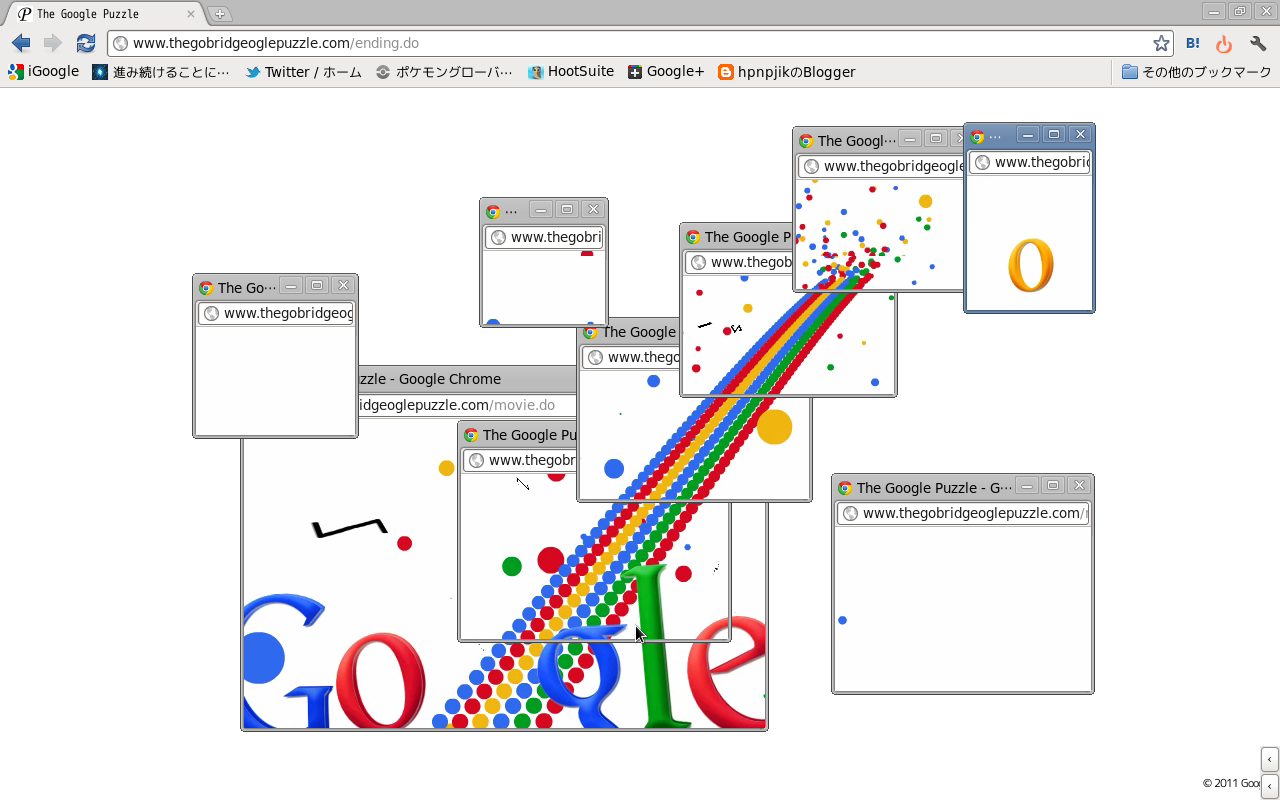
Task: Click globe icon in "The Go…" popup address bar
Action: (x=211, y=313)
